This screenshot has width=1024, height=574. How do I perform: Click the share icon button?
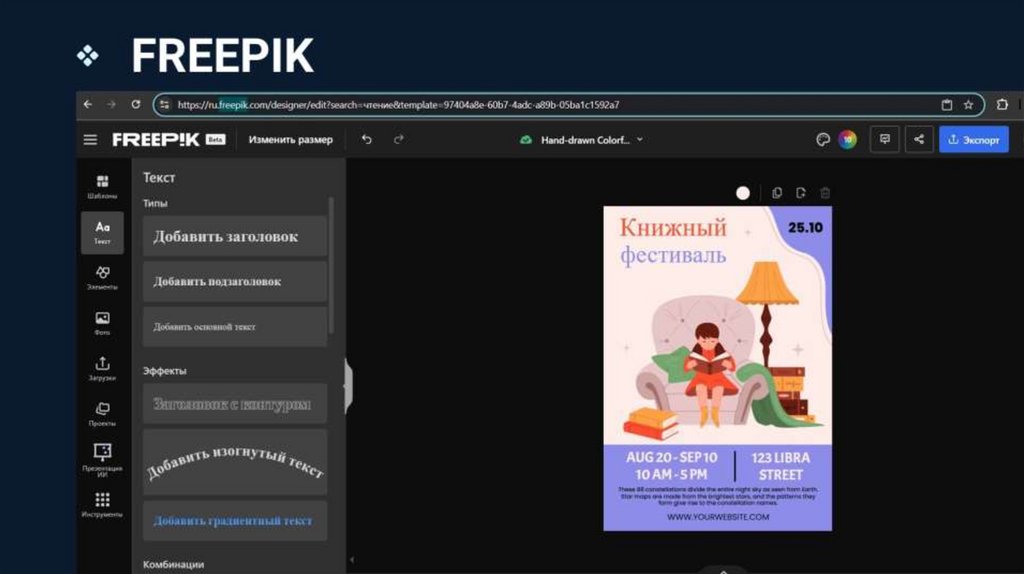(x=919, y=139)
